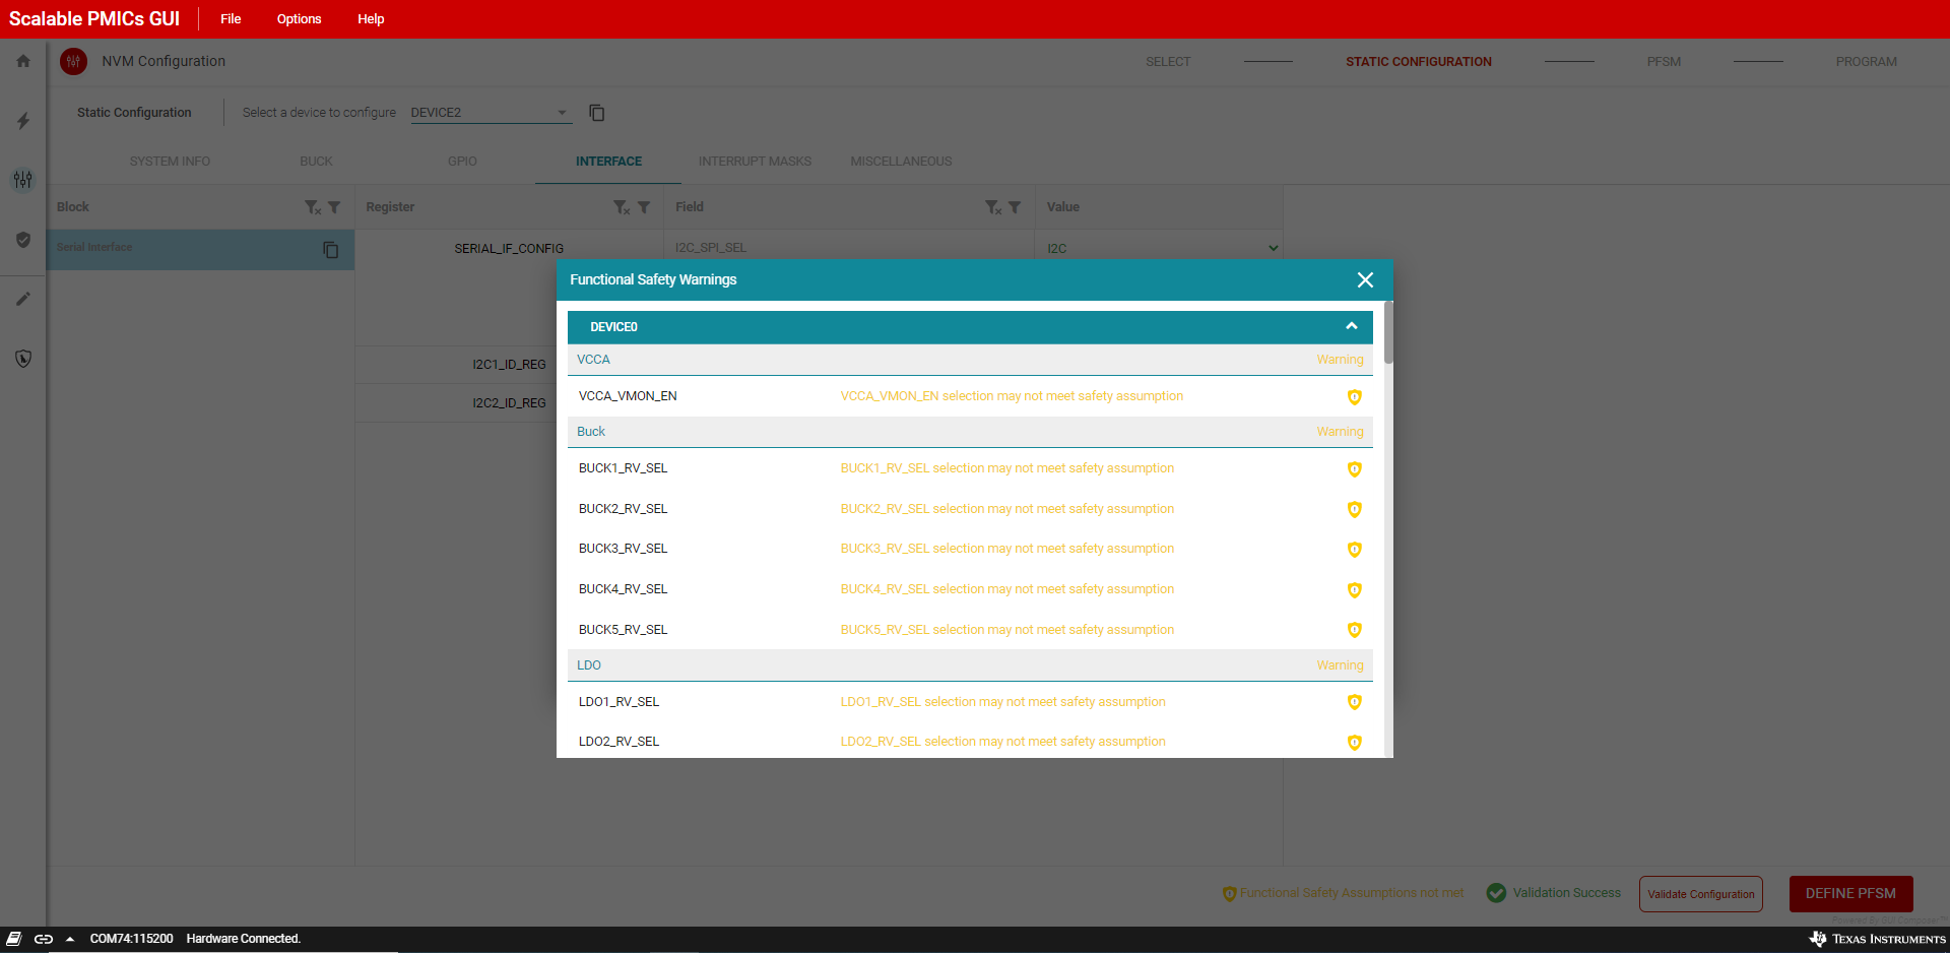Clear filter icon in Register column header

point(621,207)
